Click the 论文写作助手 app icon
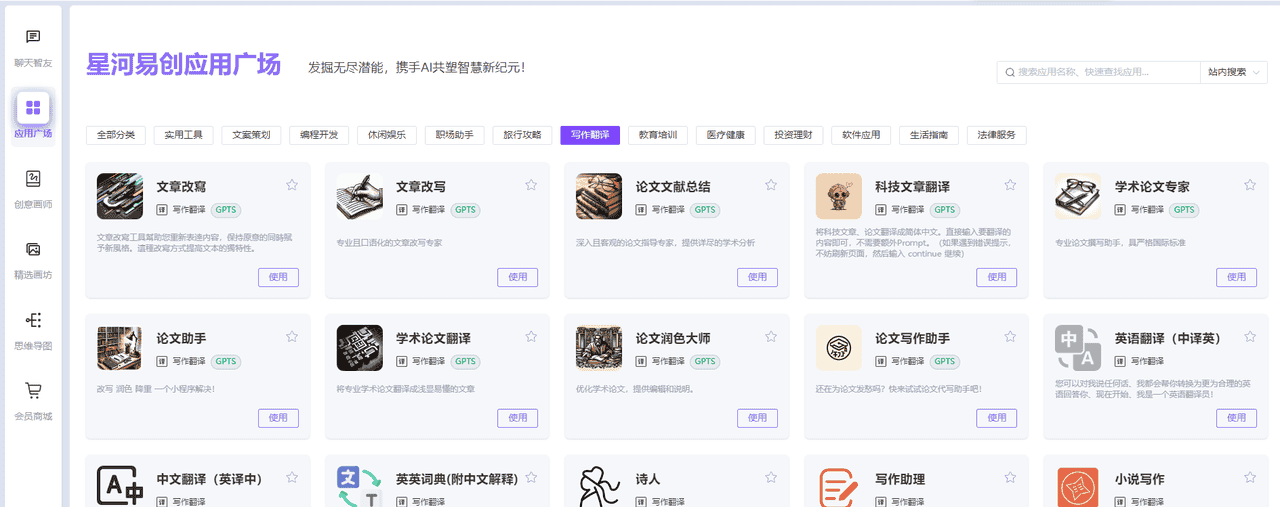The height and width of the screenshot is (507, 1280). (x=839, y=348)
